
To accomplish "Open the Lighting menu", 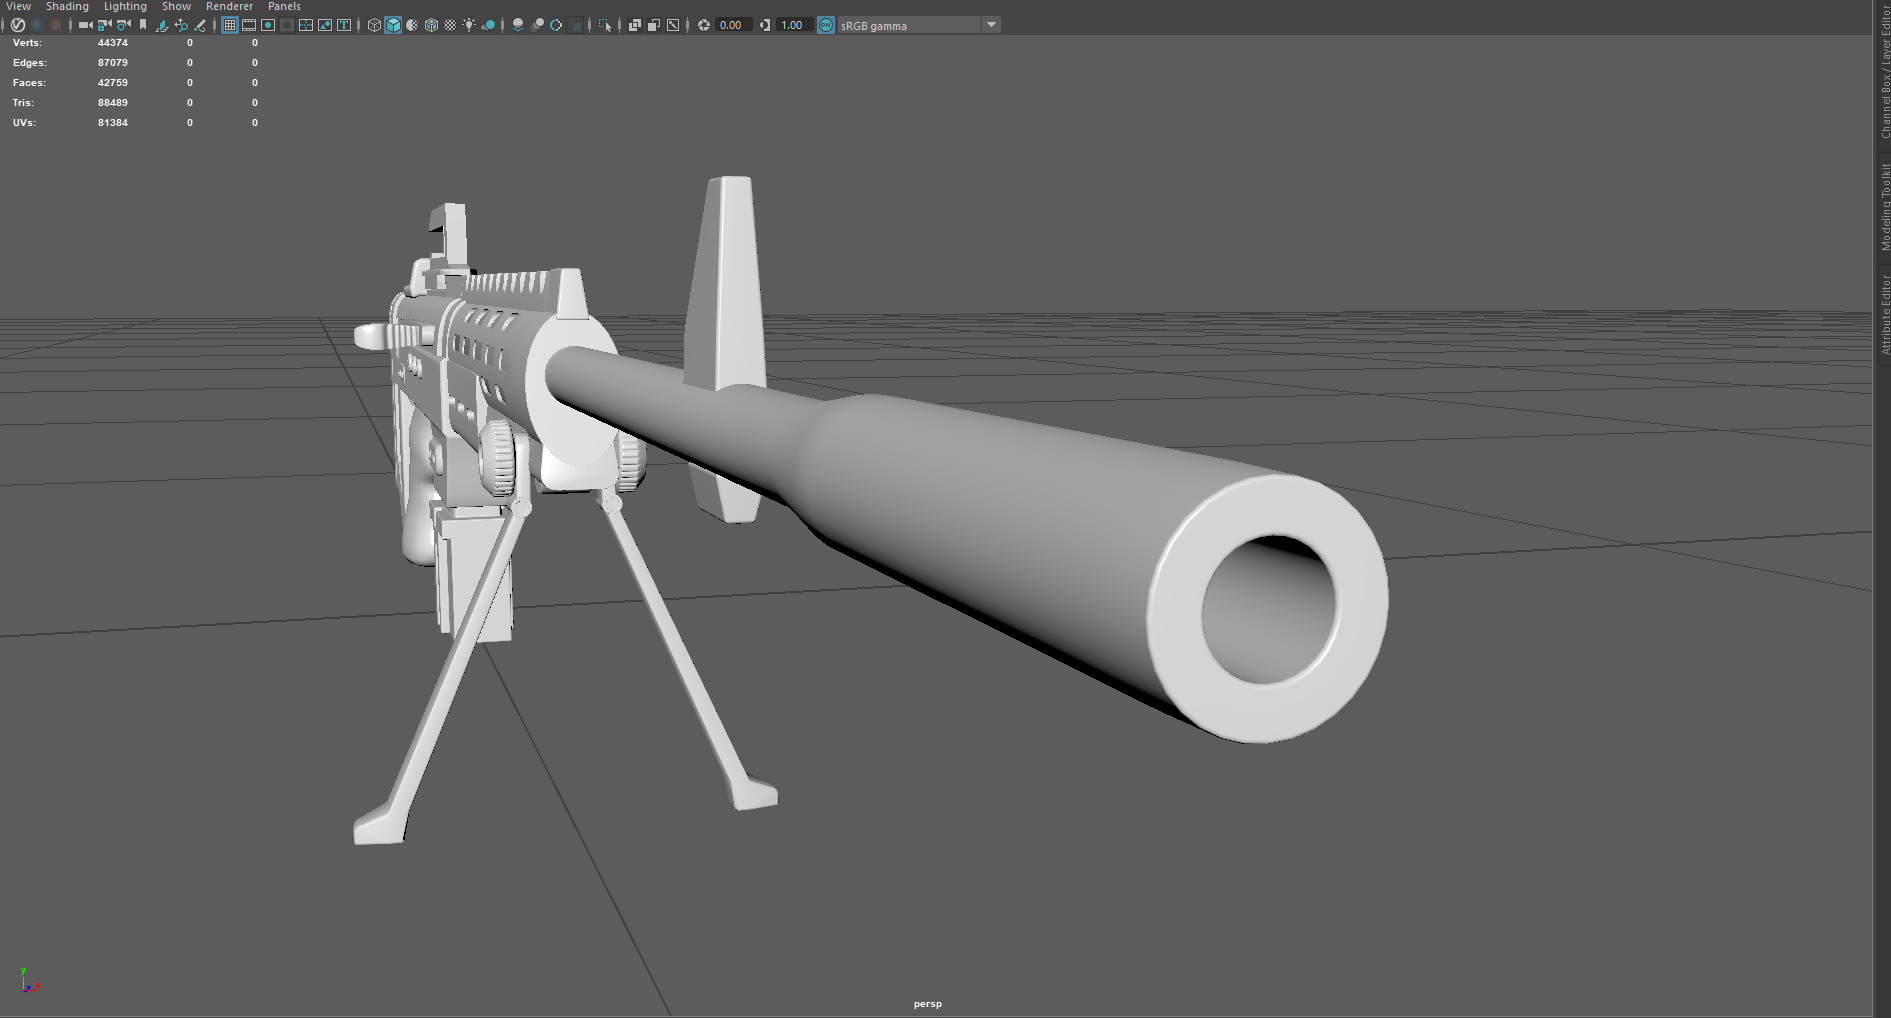I will pos(125,6).
